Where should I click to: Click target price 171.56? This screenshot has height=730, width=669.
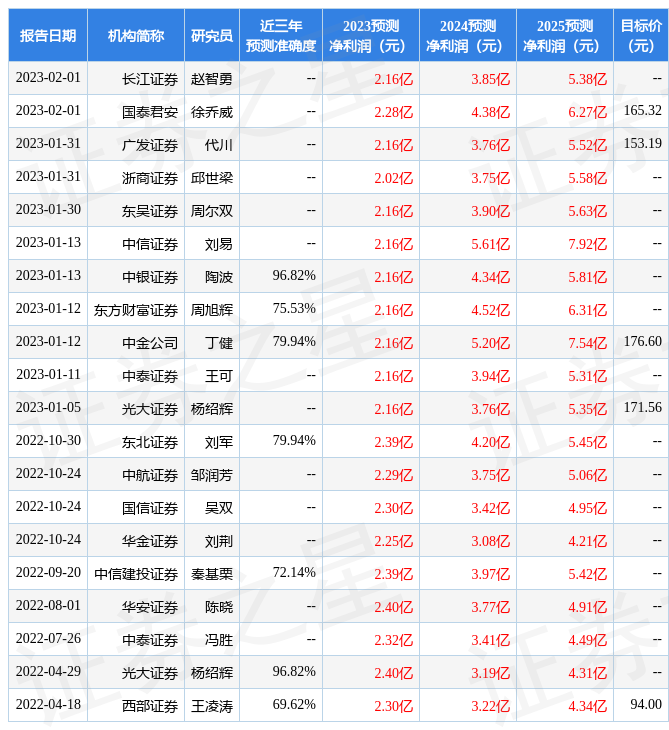point(642,408)
